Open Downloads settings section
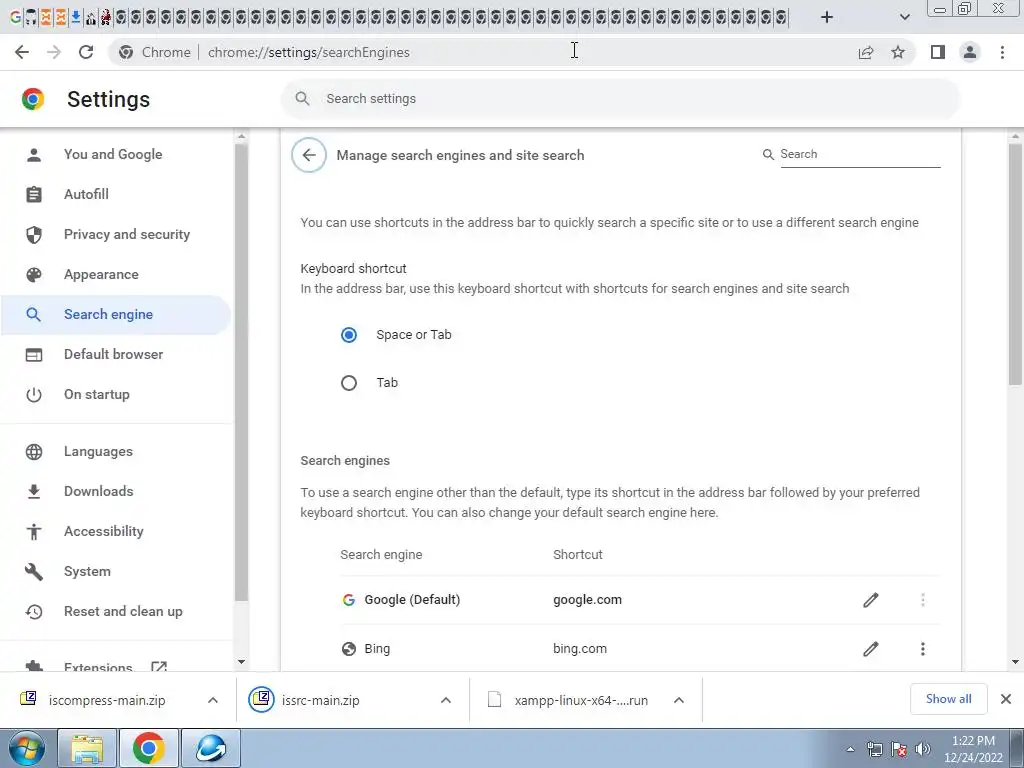Viewport: 1024px width, 768px height. coord(99,491)
